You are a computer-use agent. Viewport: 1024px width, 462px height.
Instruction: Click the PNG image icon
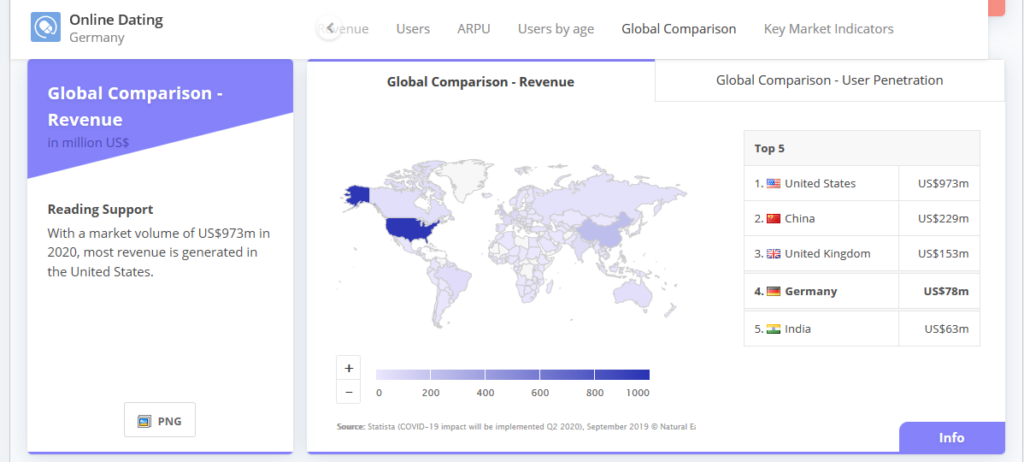[144, 421]
